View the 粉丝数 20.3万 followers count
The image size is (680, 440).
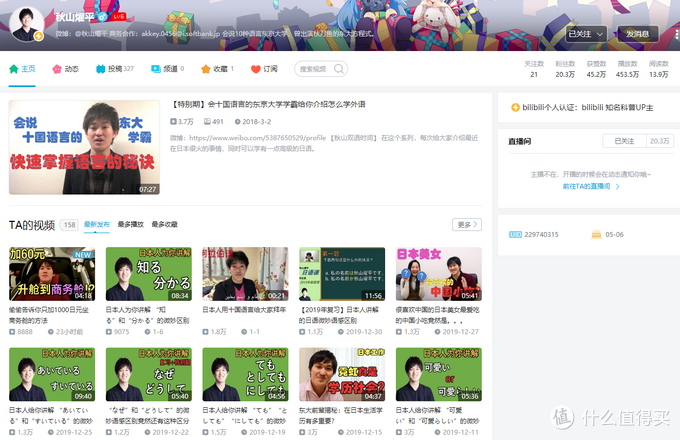point(565,69)
